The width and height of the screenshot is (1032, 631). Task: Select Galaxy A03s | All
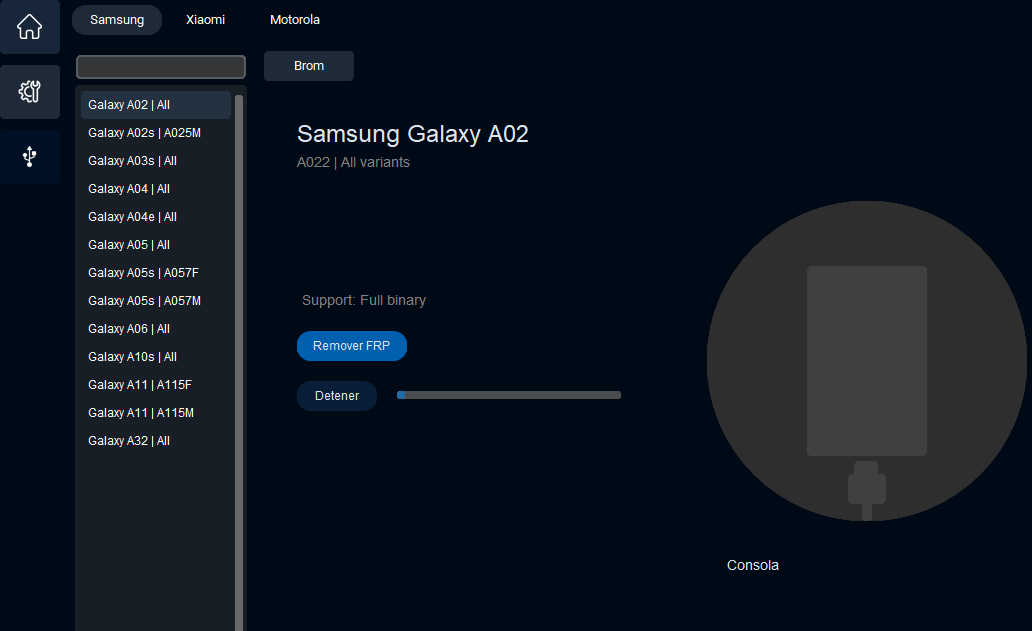click(x=156, y=161)
